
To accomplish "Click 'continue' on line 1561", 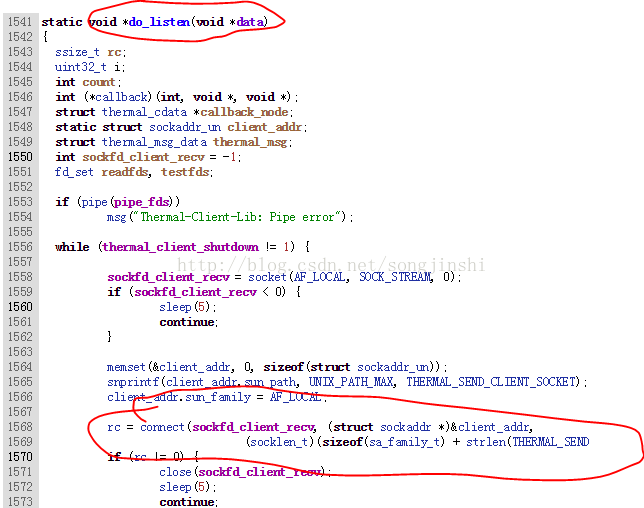I will tap(187, 322).
